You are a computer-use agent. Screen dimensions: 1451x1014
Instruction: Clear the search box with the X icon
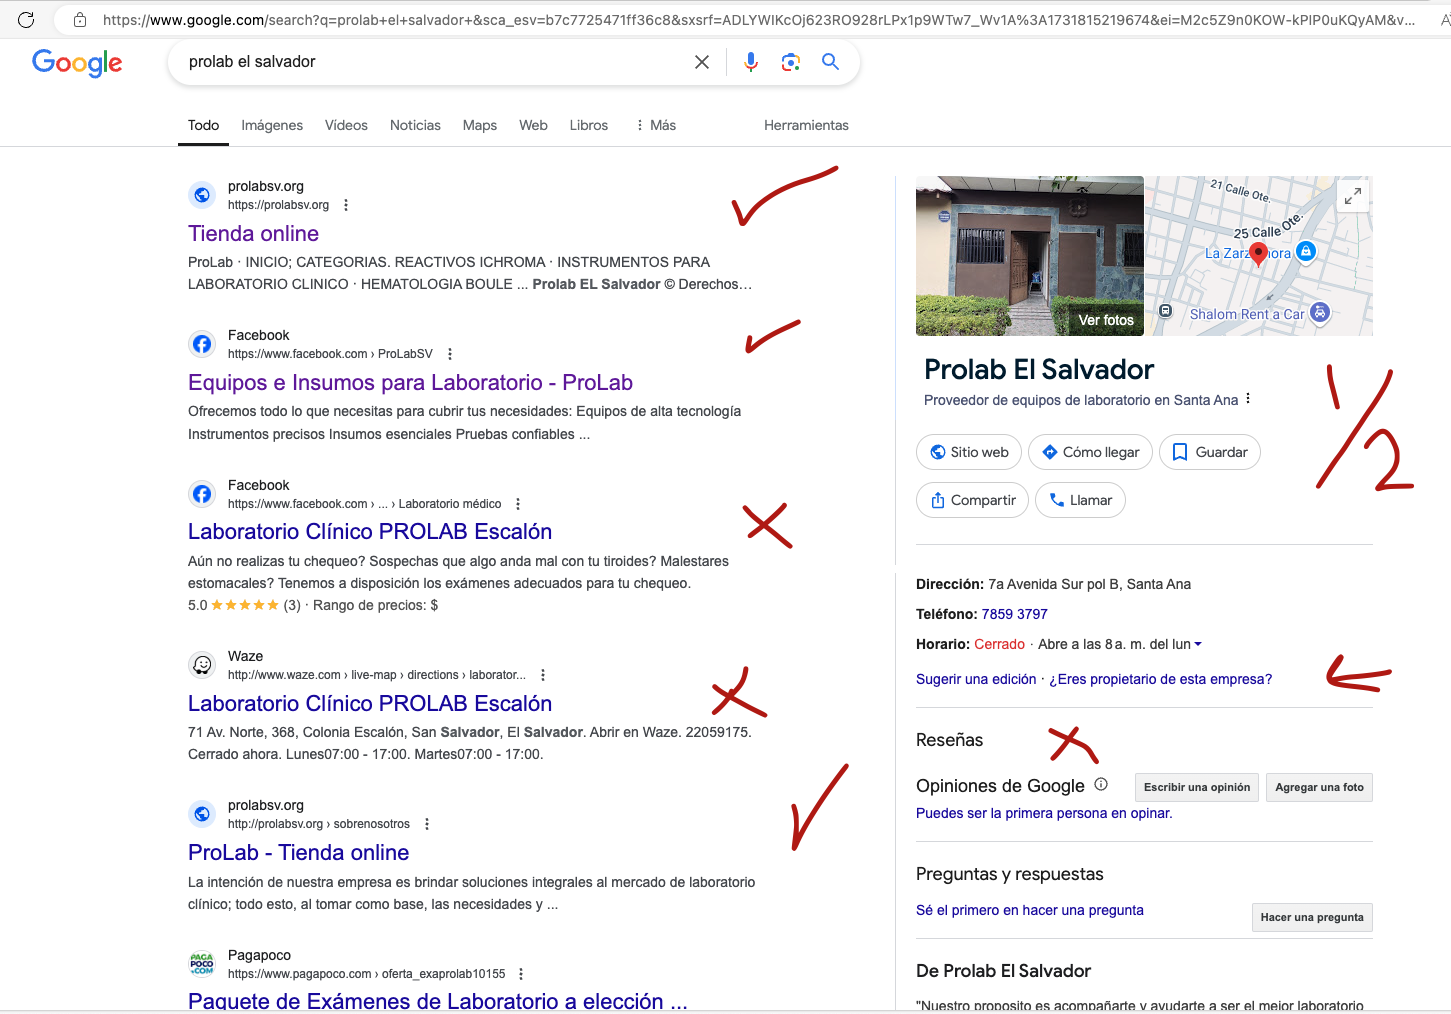[x=702, y=62]
